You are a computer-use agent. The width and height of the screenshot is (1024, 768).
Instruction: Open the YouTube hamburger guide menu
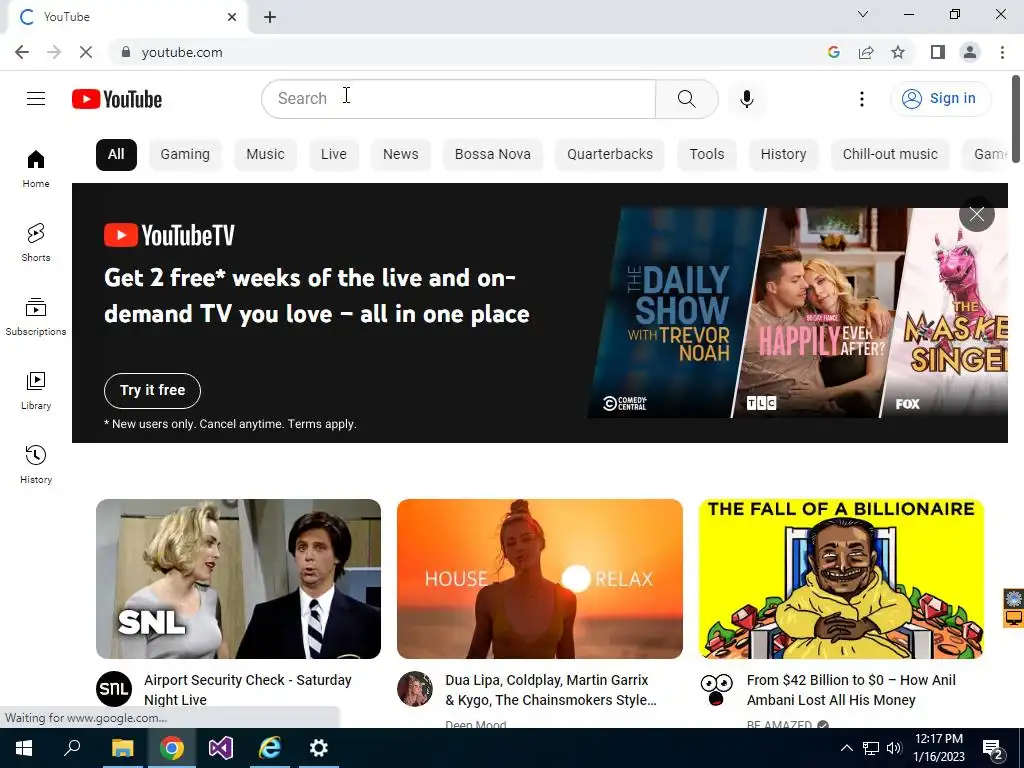[36, 99]
